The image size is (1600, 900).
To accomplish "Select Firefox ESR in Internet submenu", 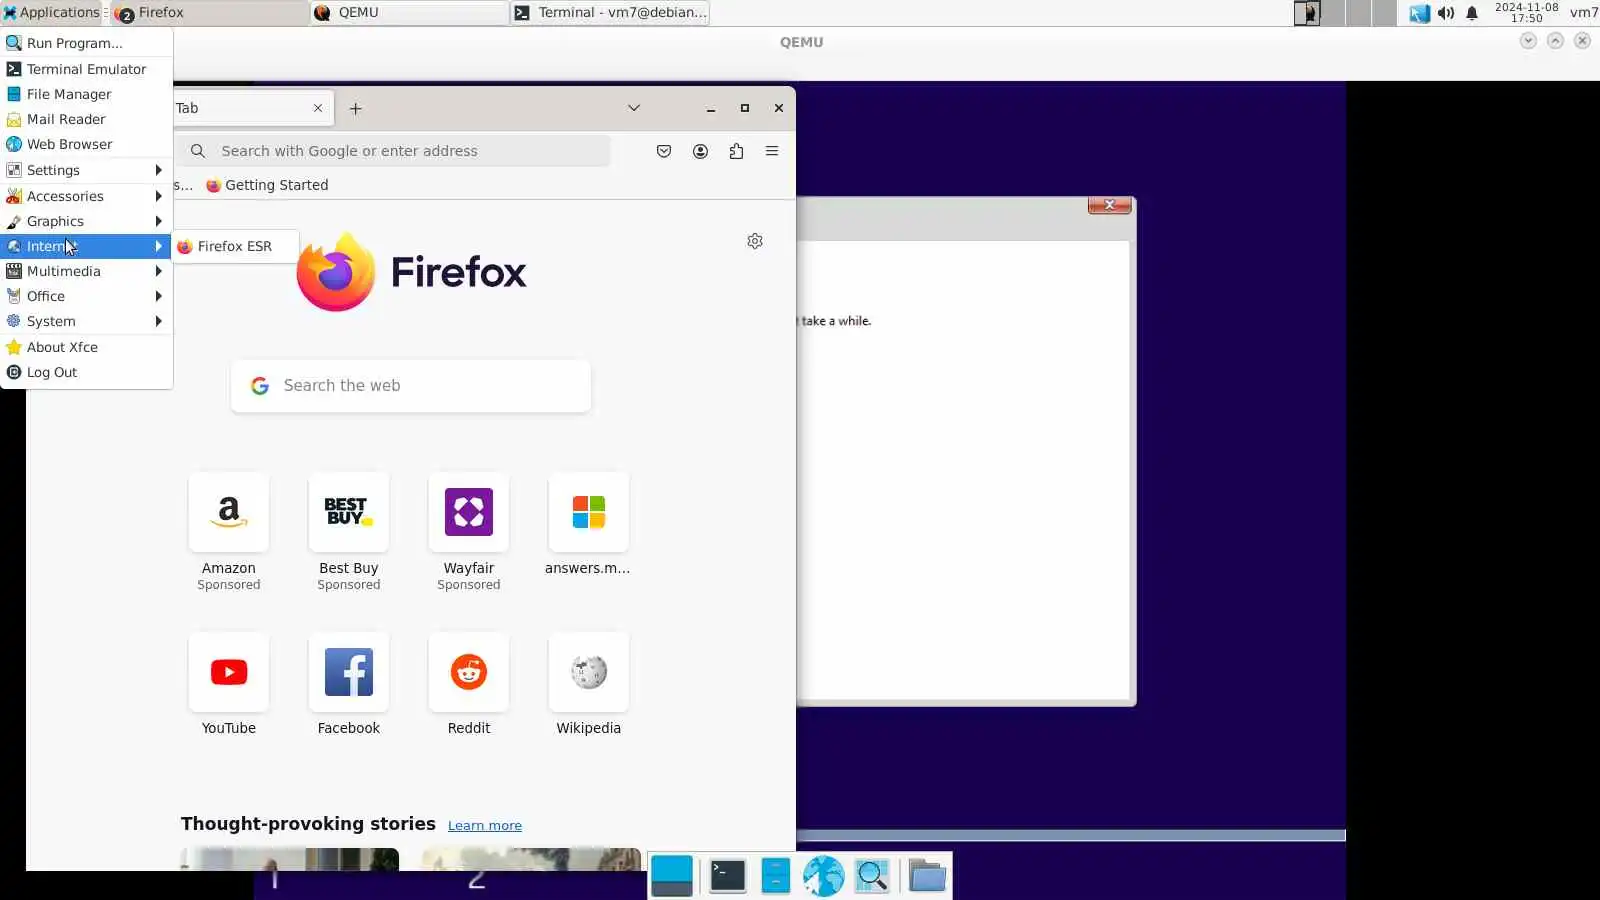I will pos(235,246).
